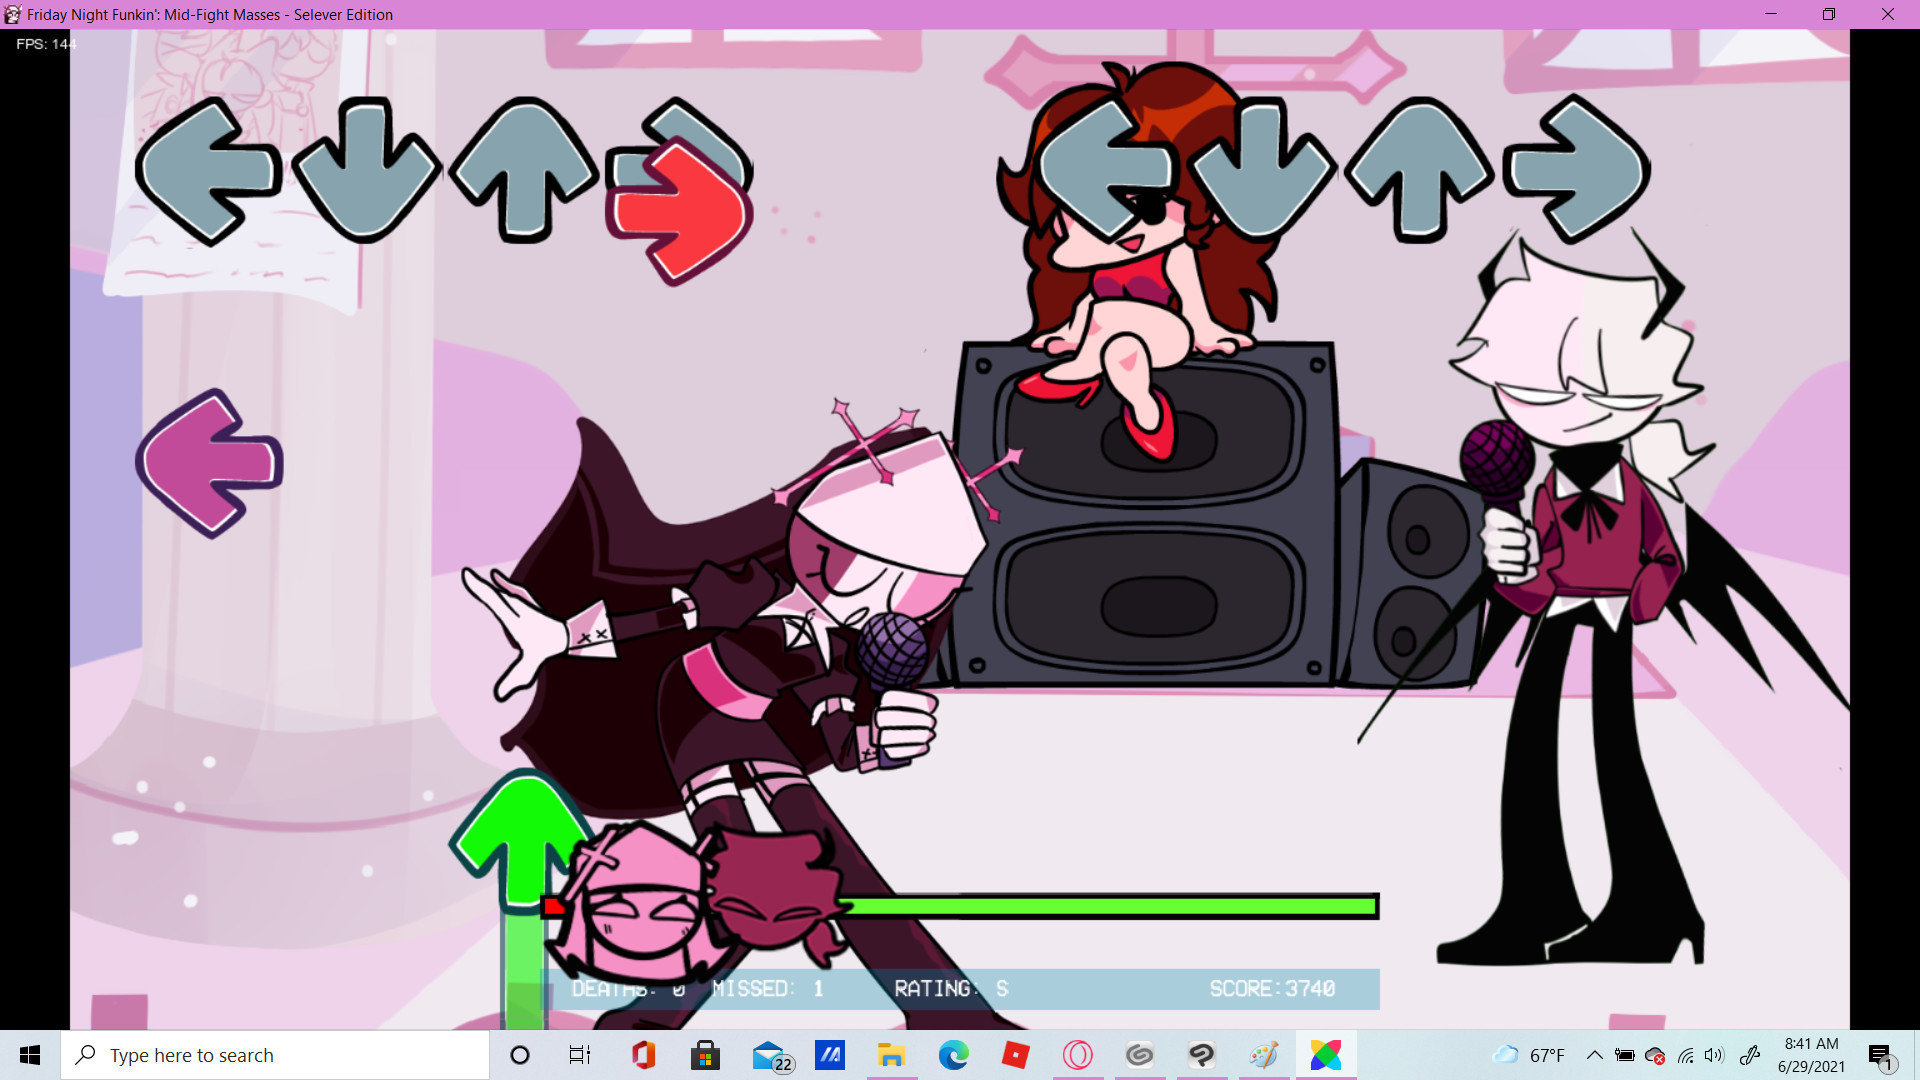Open Task View on the taskbar
This screenshot has height=1080, width=1920.
coord(580,1055)
